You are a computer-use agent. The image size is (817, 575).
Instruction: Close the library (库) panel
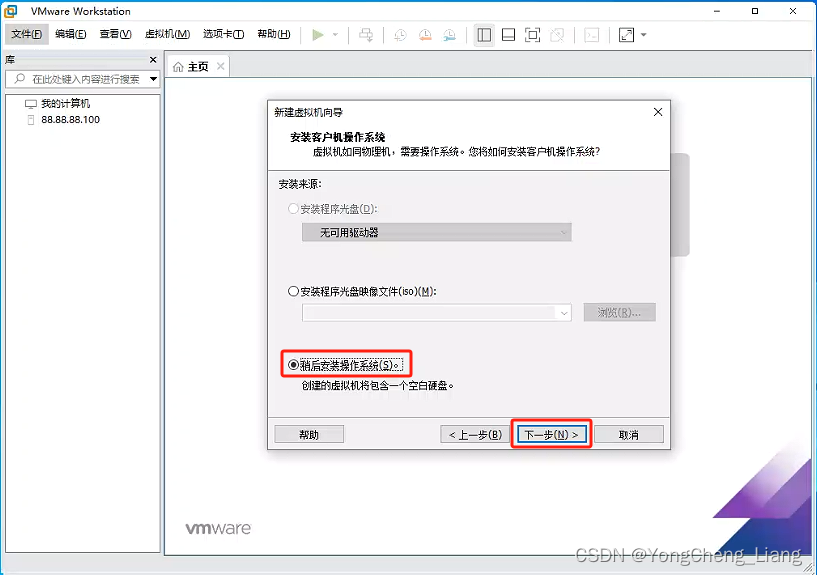coord(153,60)
